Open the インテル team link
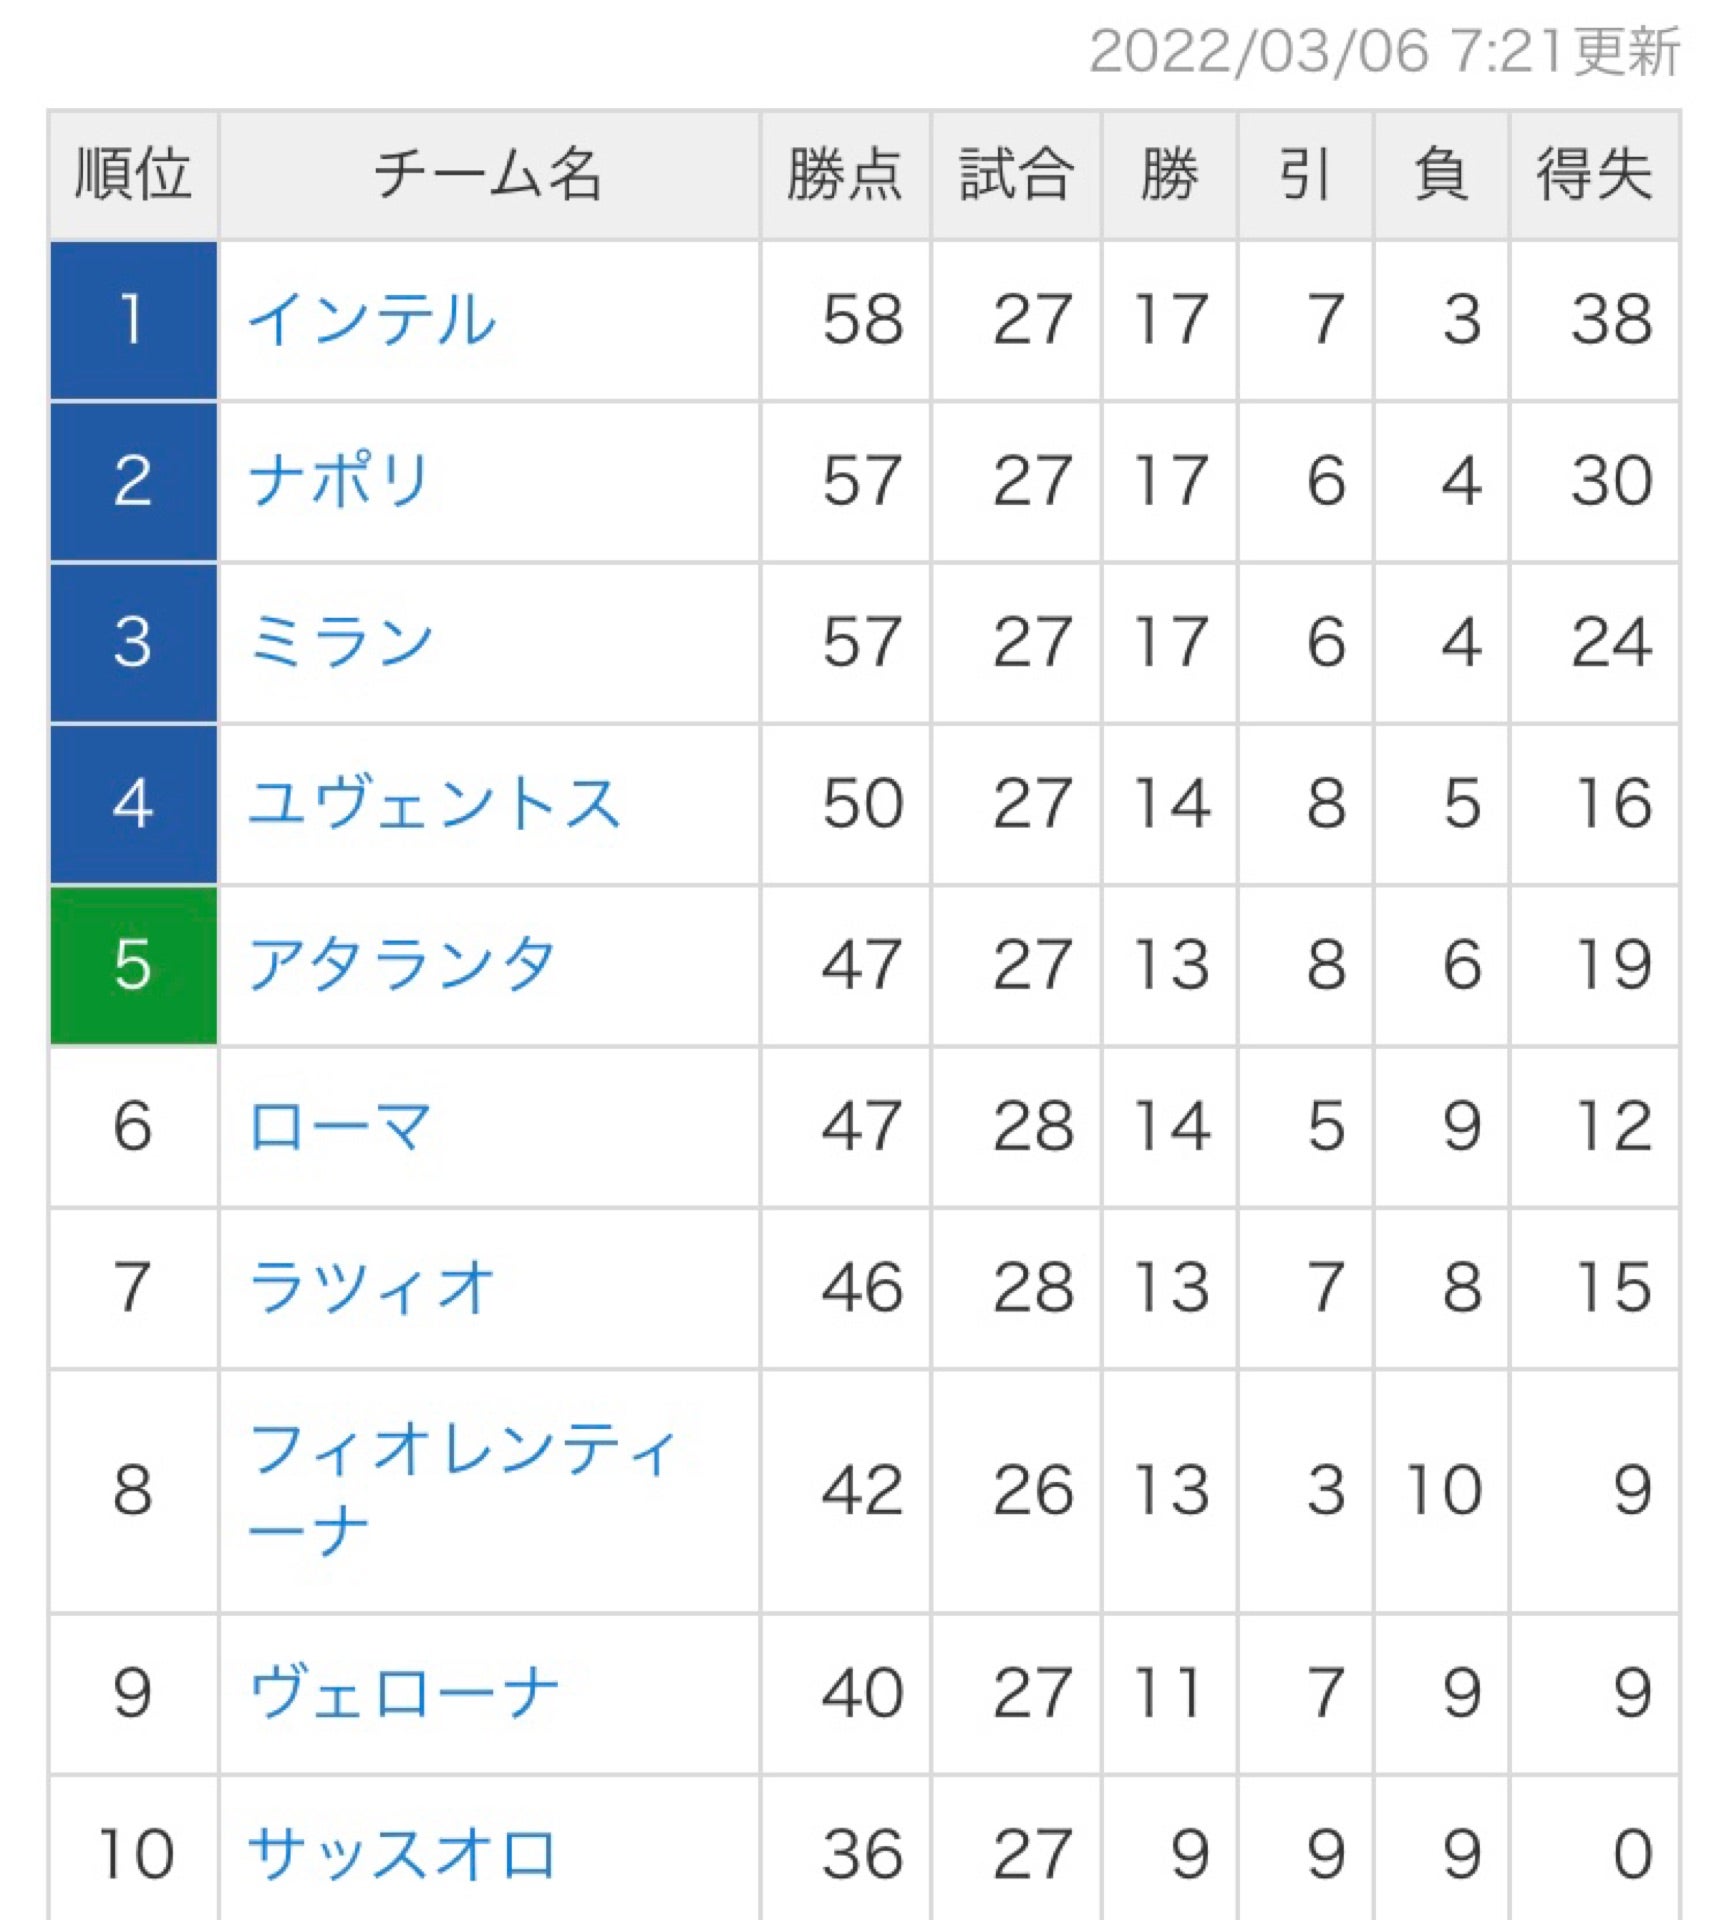This screenshot has height=1920, width=1729. (371, 321)
